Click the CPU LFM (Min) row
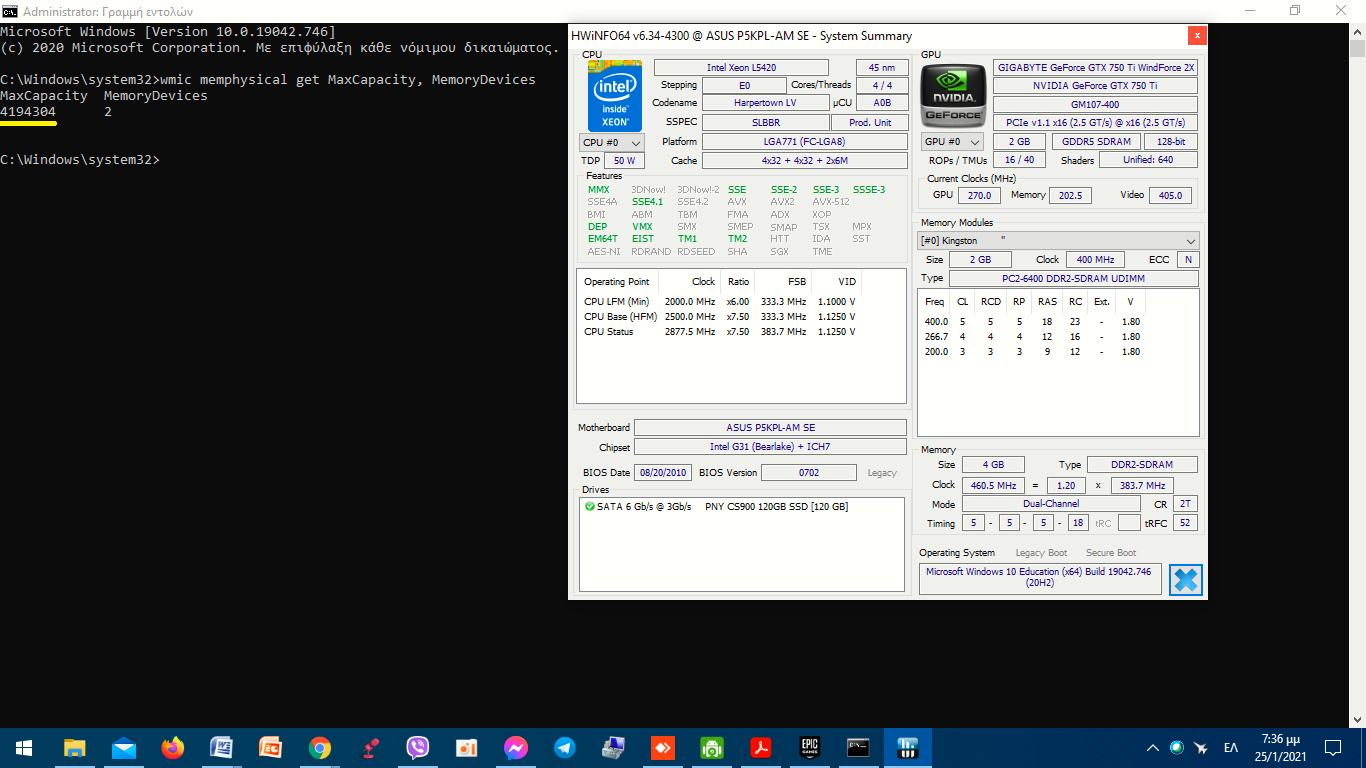Viewport: 1366px width, 768px height. (720, 301)
